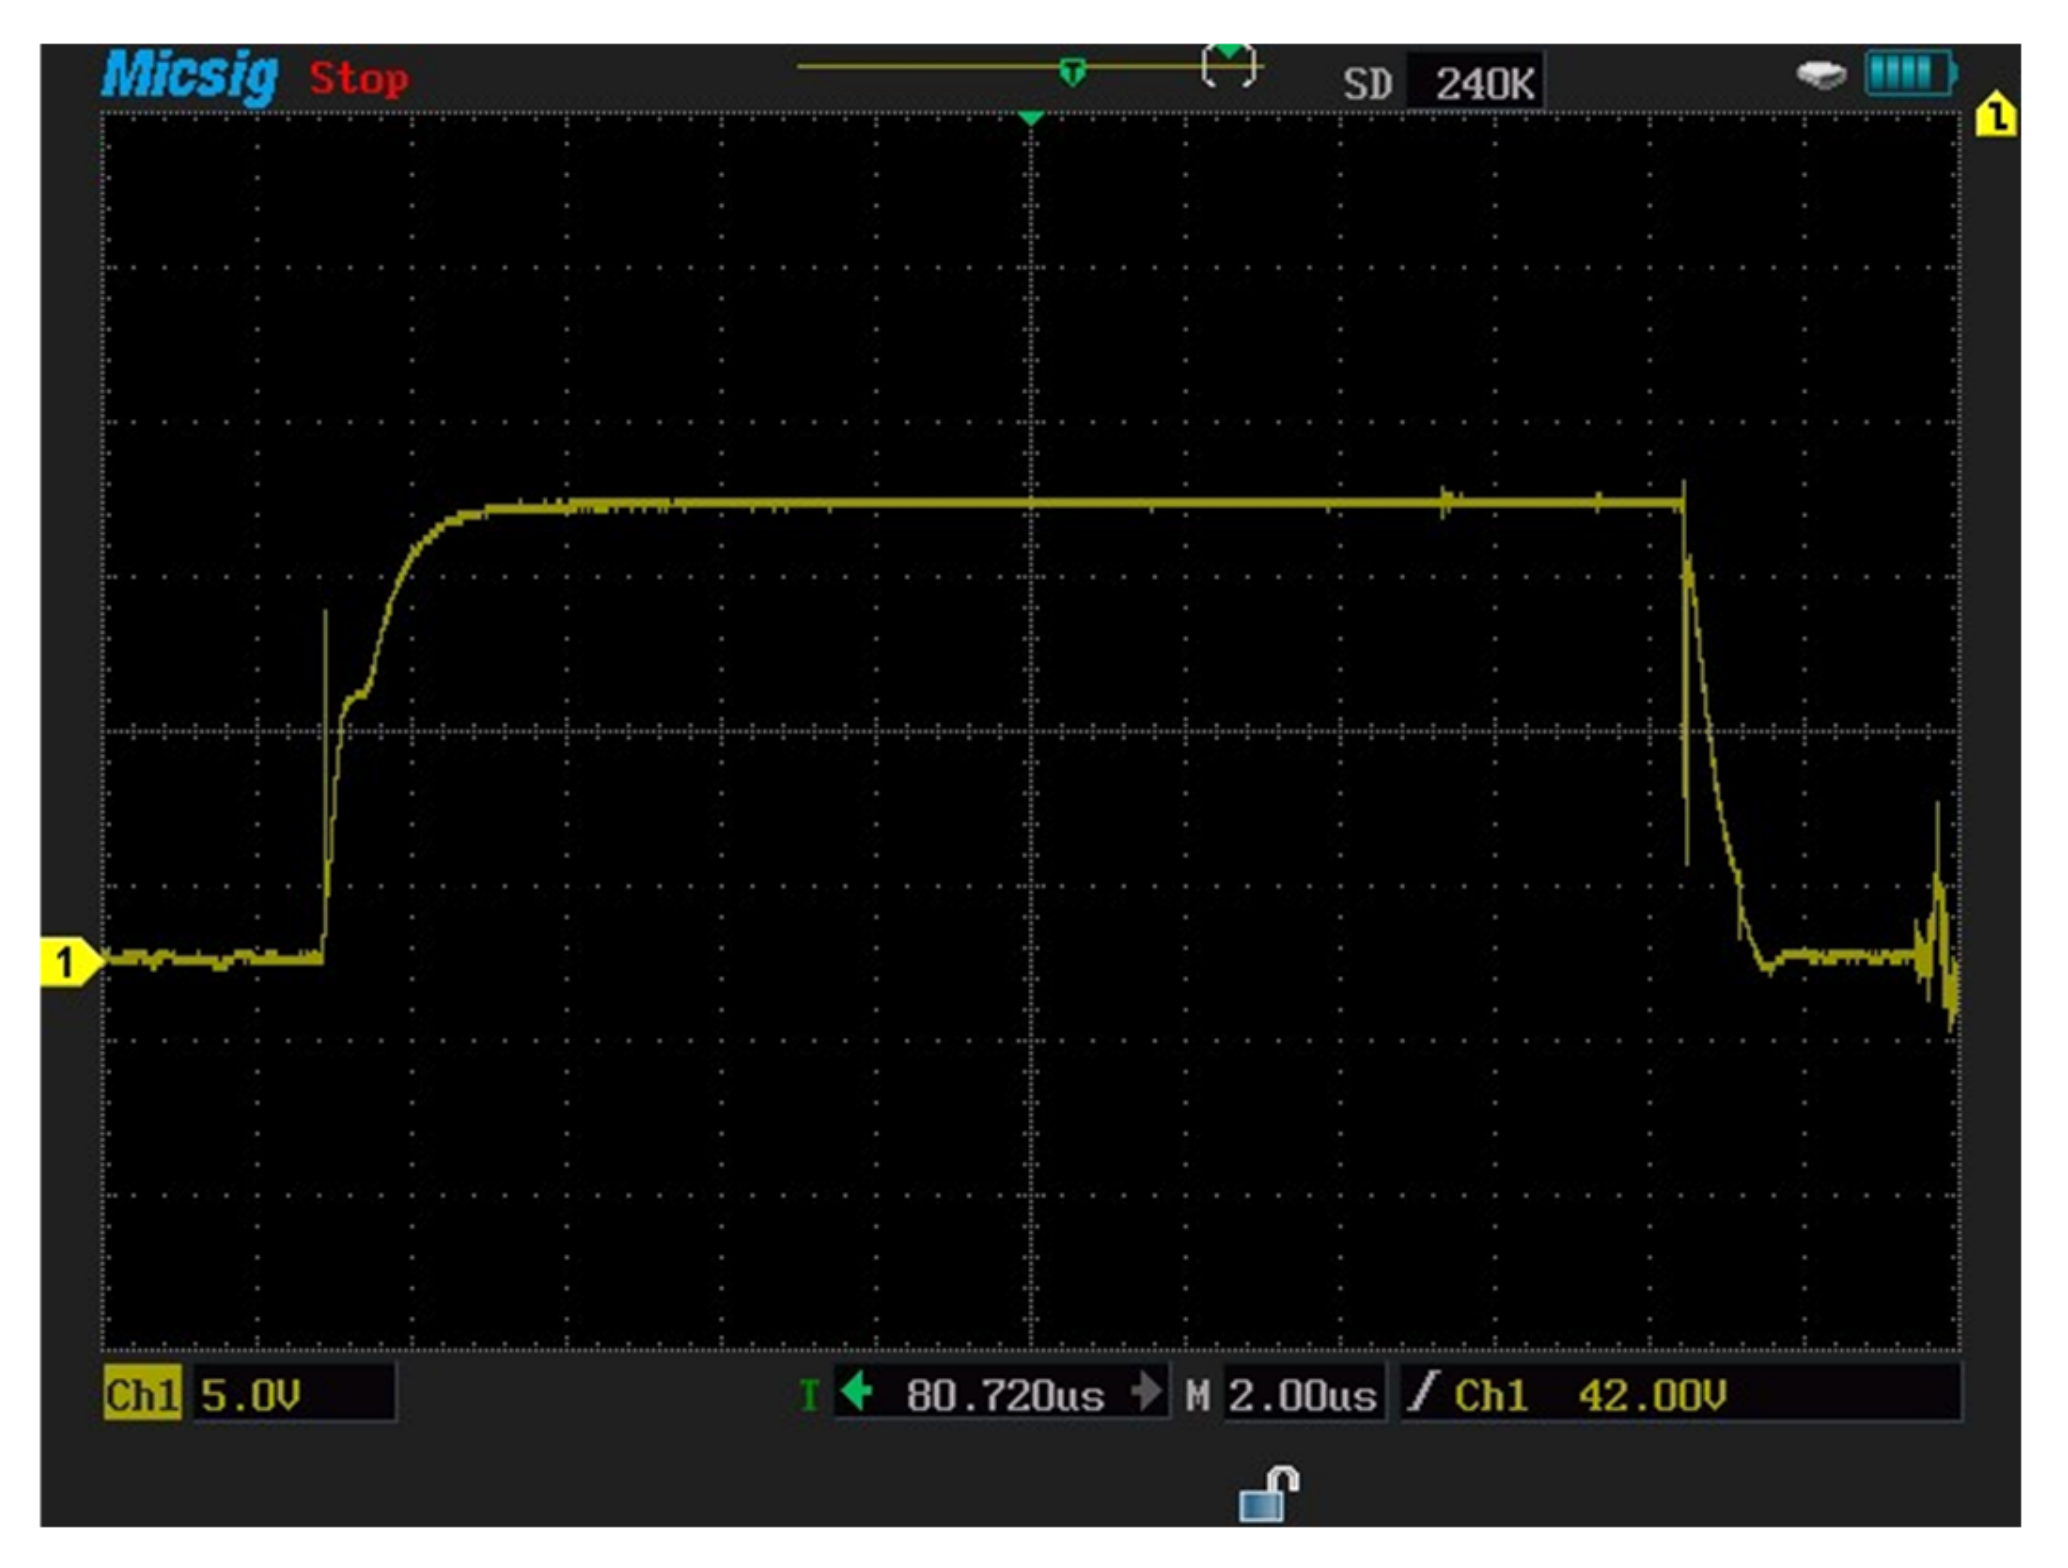Click the gray right arrow by delay time
2068x1568 pixels.
click(1146, 1391)
